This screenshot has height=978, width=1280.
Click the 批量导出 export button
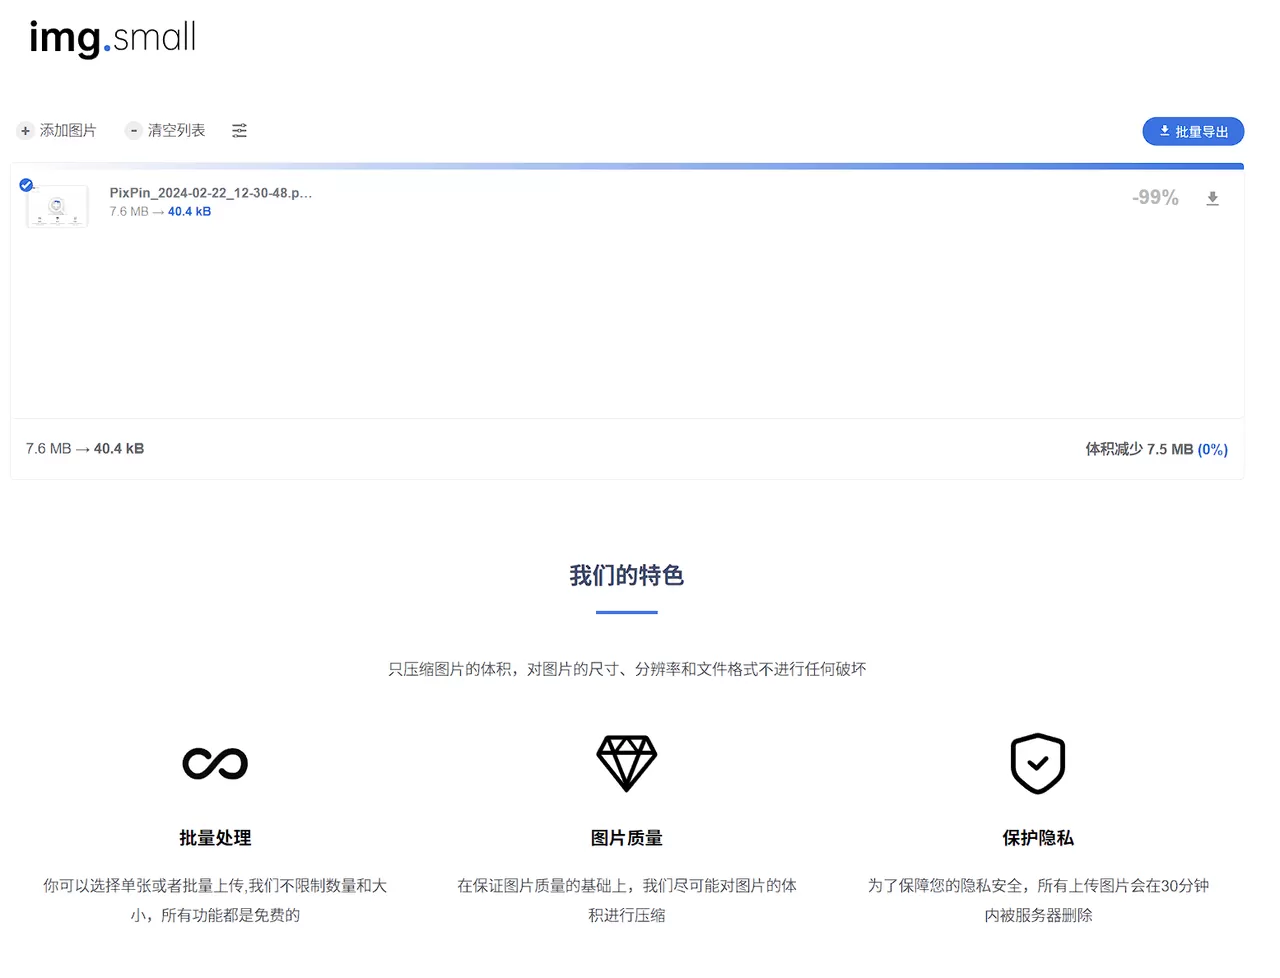1193,131
